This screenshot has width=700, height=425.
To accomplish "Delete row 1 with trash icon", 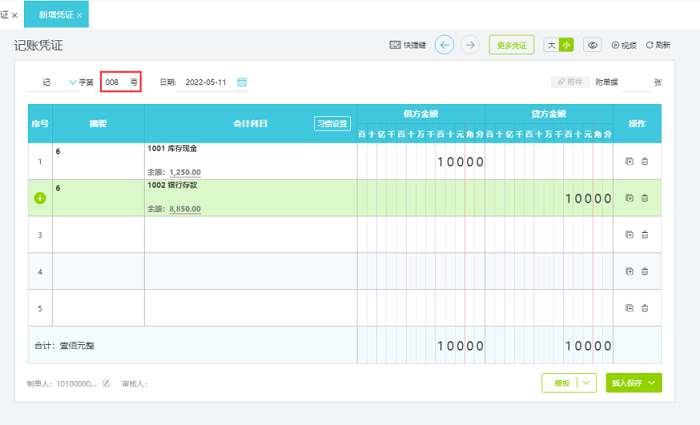I will click(644, 161).
